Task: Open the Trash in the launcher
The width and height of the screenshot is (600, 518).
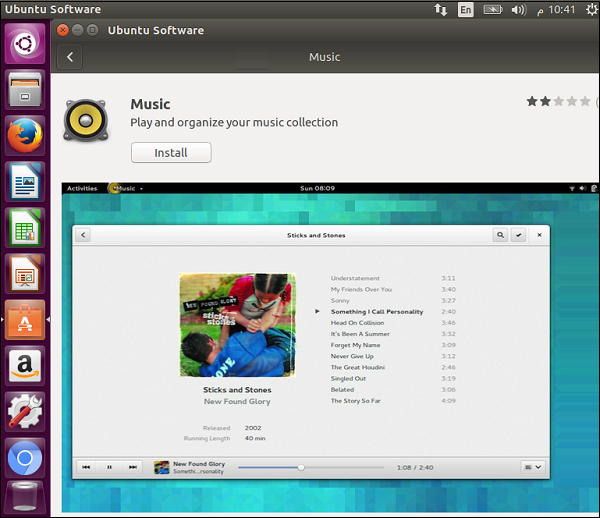Action: click(x=25, y=499)
